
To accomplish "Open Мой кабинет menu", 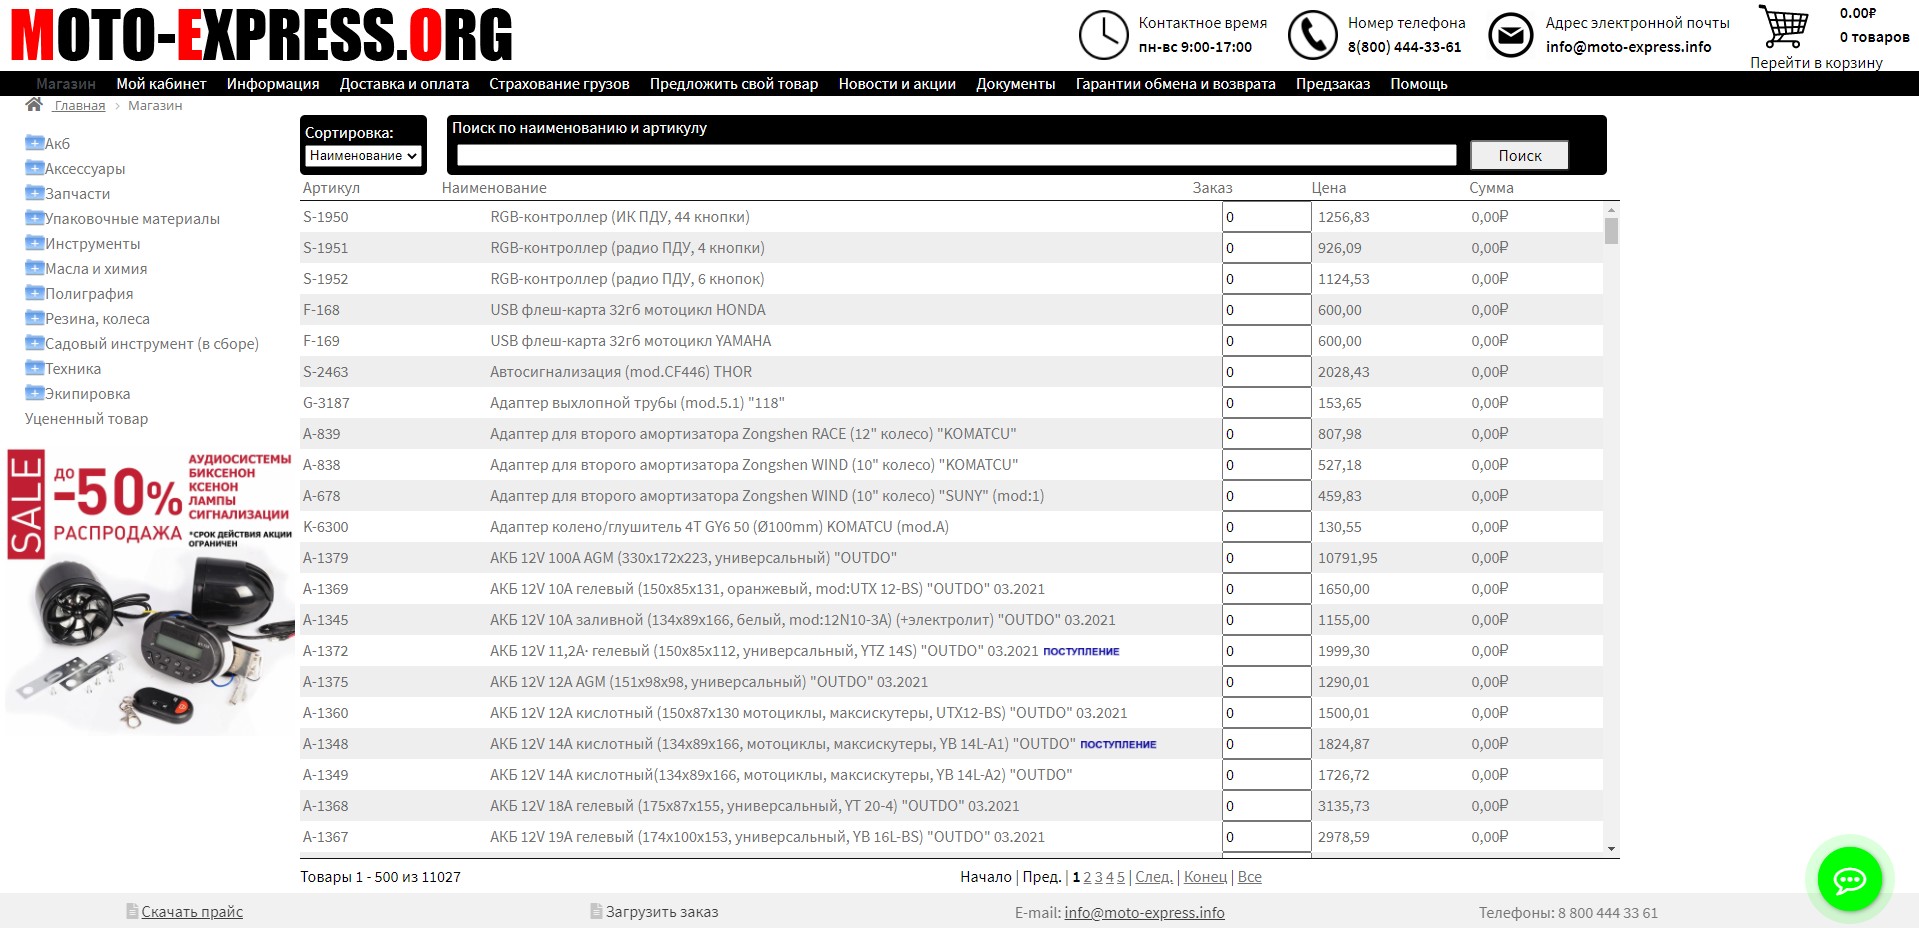I will click(161, 84).
